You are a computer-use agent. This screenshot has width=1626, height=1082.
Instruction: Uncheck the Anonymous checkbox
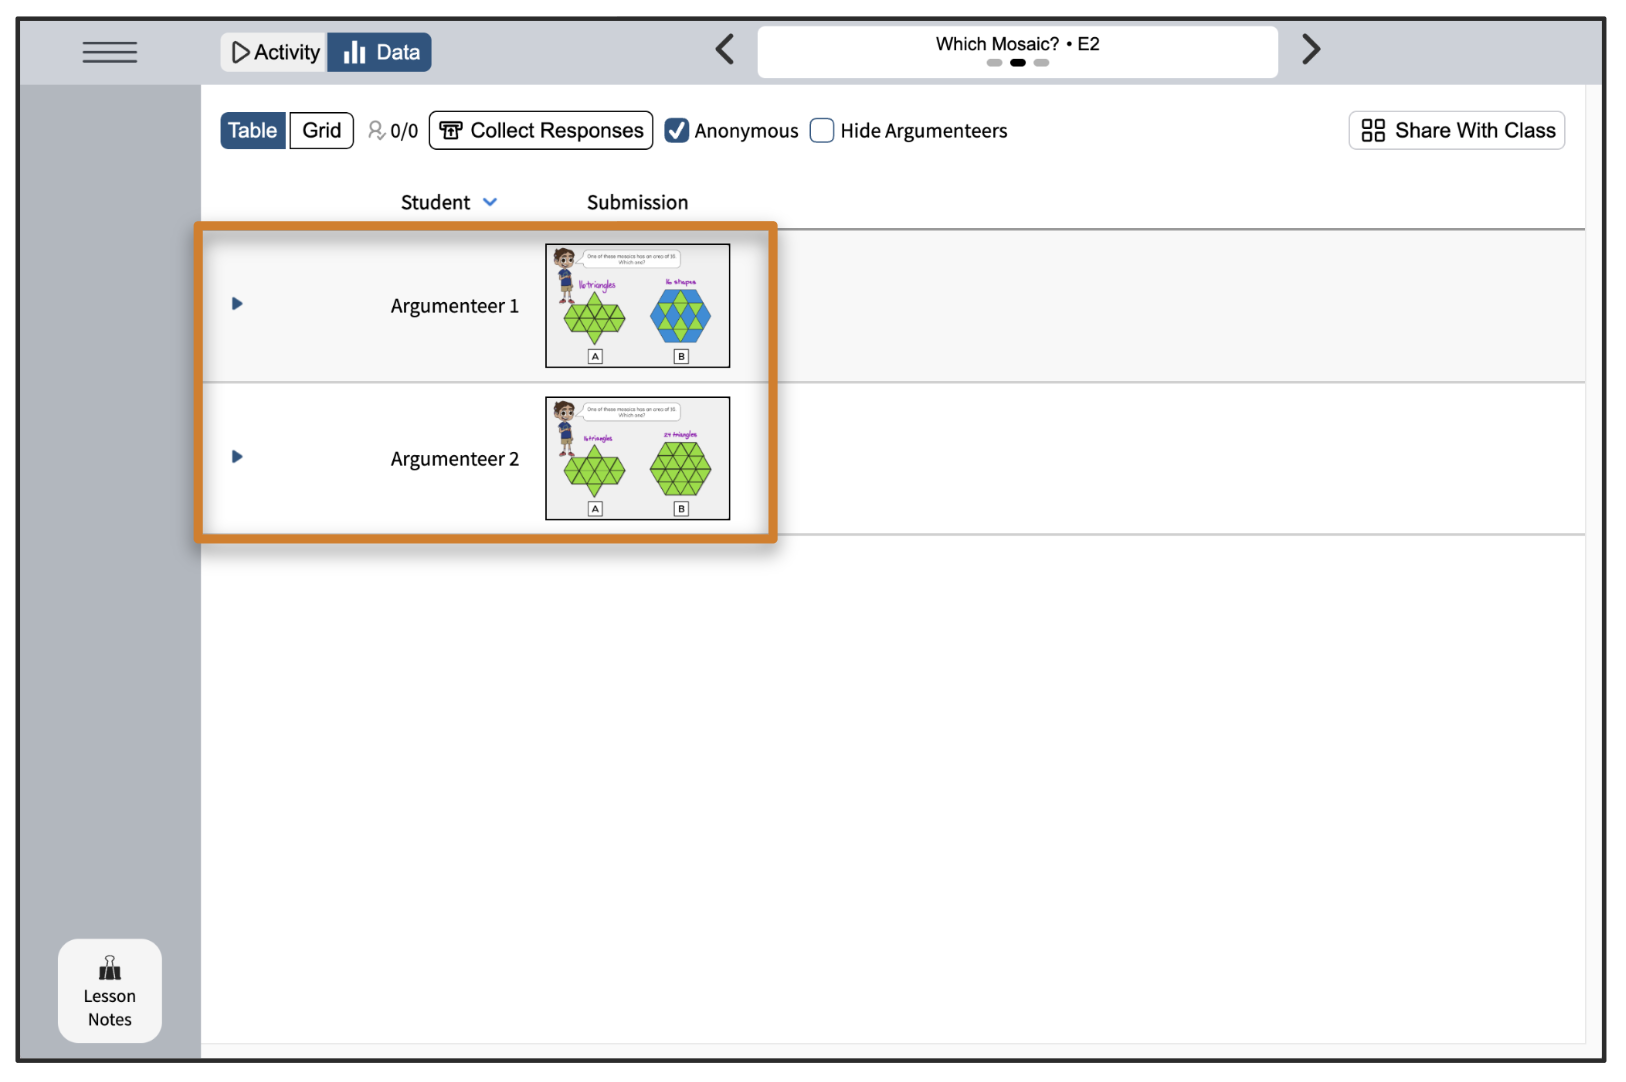[677, 131]
